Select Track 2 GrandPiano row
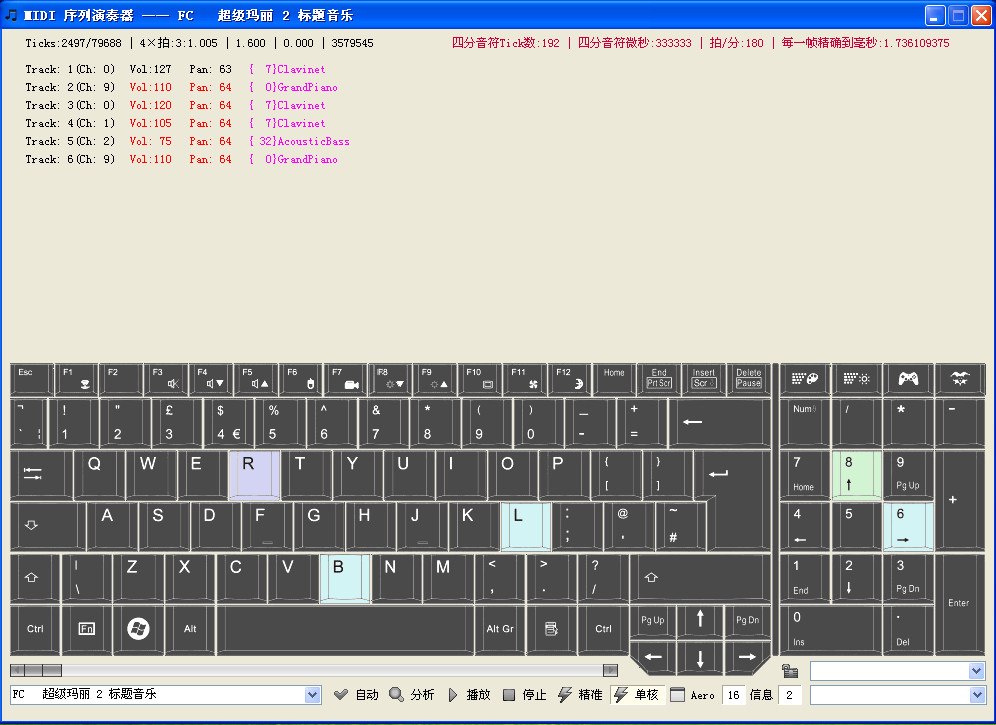996x725 pixels. click(182, 87)
